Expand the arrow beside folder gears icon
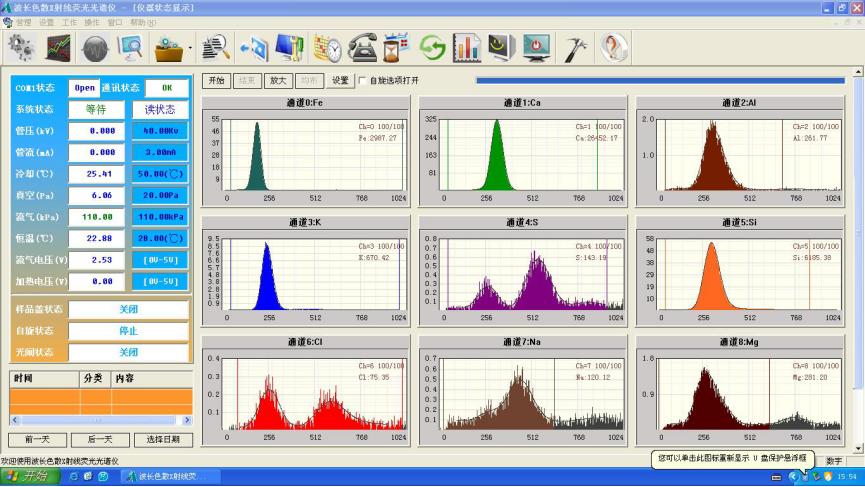The width and height of the screenshot is (865, 487). 190,48
